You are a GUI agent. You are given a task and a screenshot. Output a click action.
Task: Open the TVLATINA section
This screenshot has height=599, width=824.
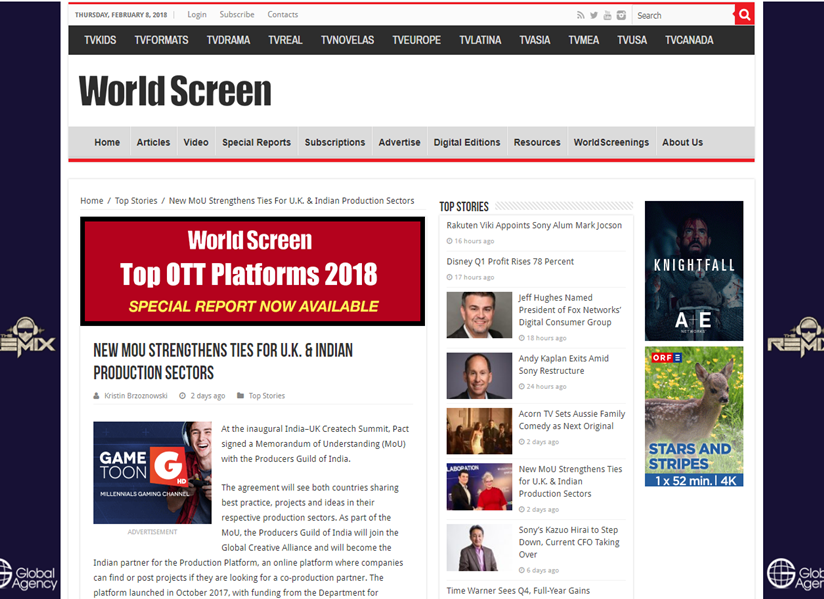point(480,40)
